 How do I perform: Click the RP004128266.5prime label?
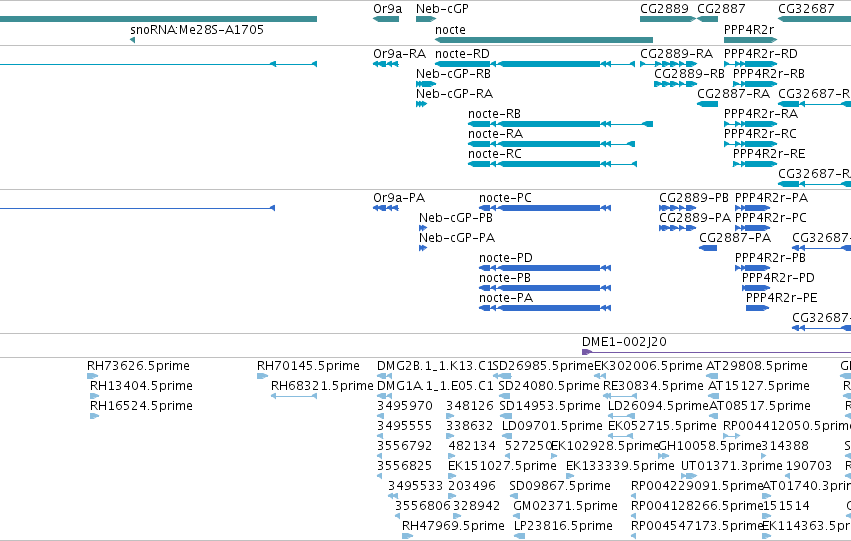click(697, 506)
